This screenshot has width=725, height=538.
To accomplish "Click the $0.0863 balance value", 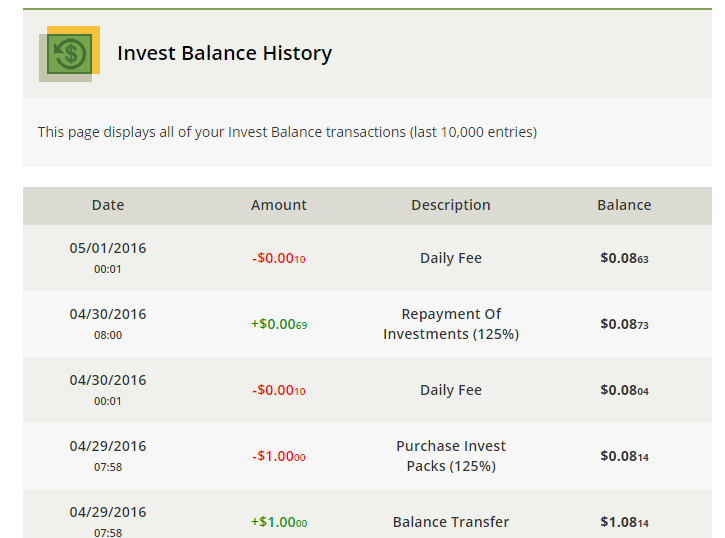I will pyautogui.click(x=624, y=258).
